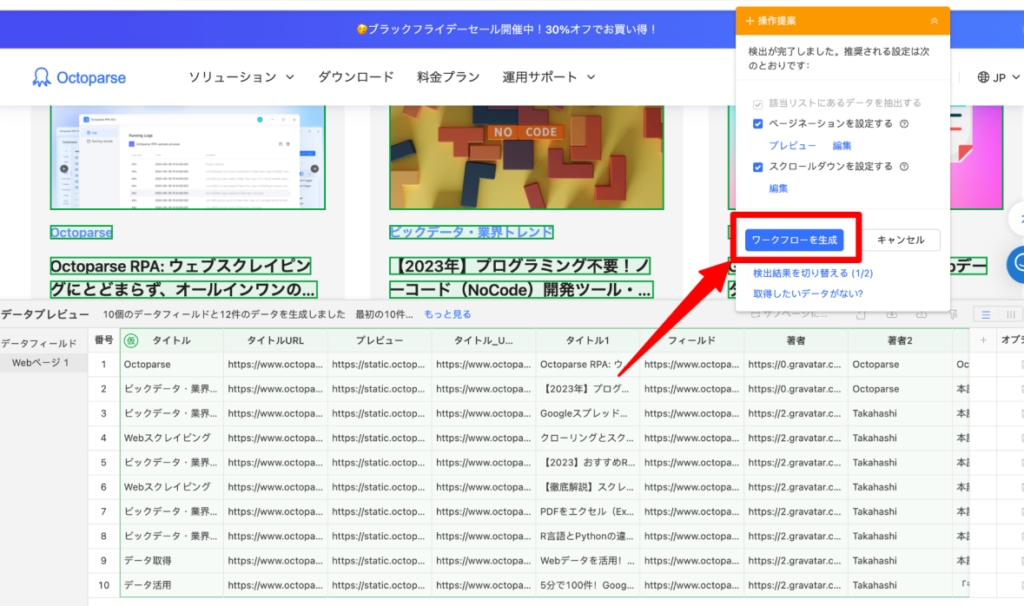Viewport: 1024px width, 606px height.
Task: Click the move icon beside 操作提案 title
Action: coord(750,21)
